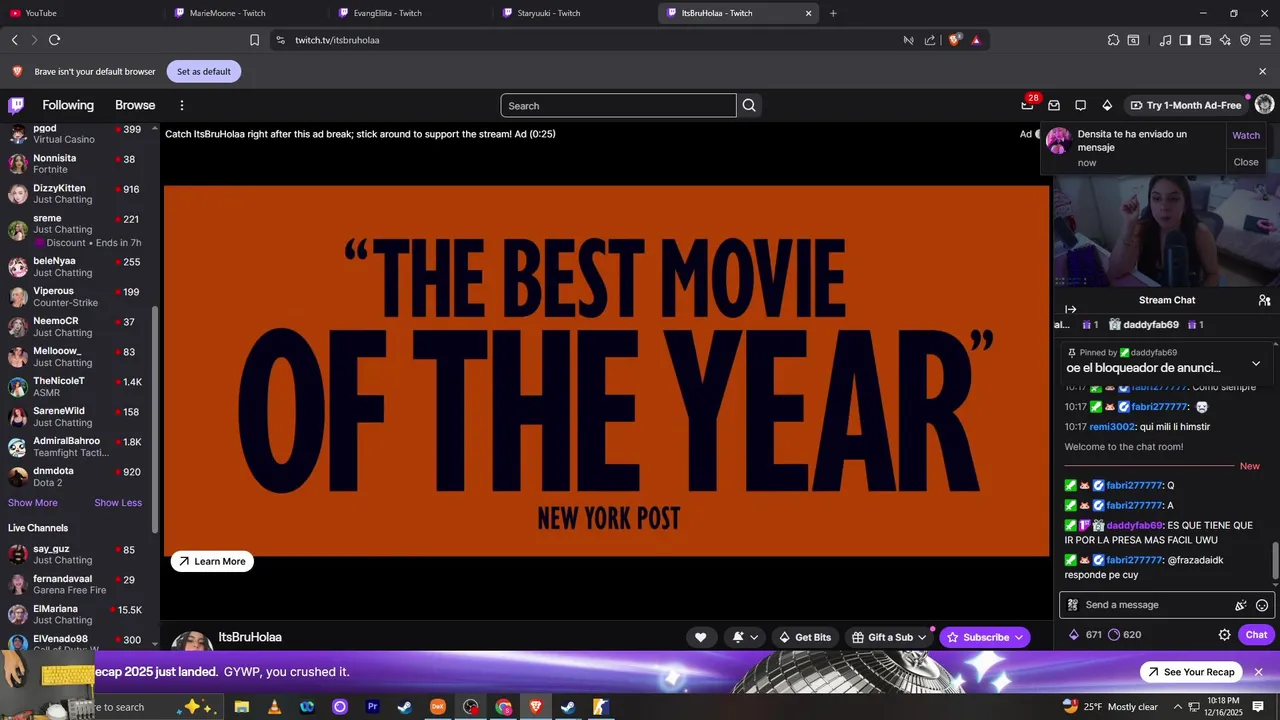Open the Gift a Sub dropdown chevron
Image resolution: width=1280 pixels, height=720 pixels.
(920, 637)
